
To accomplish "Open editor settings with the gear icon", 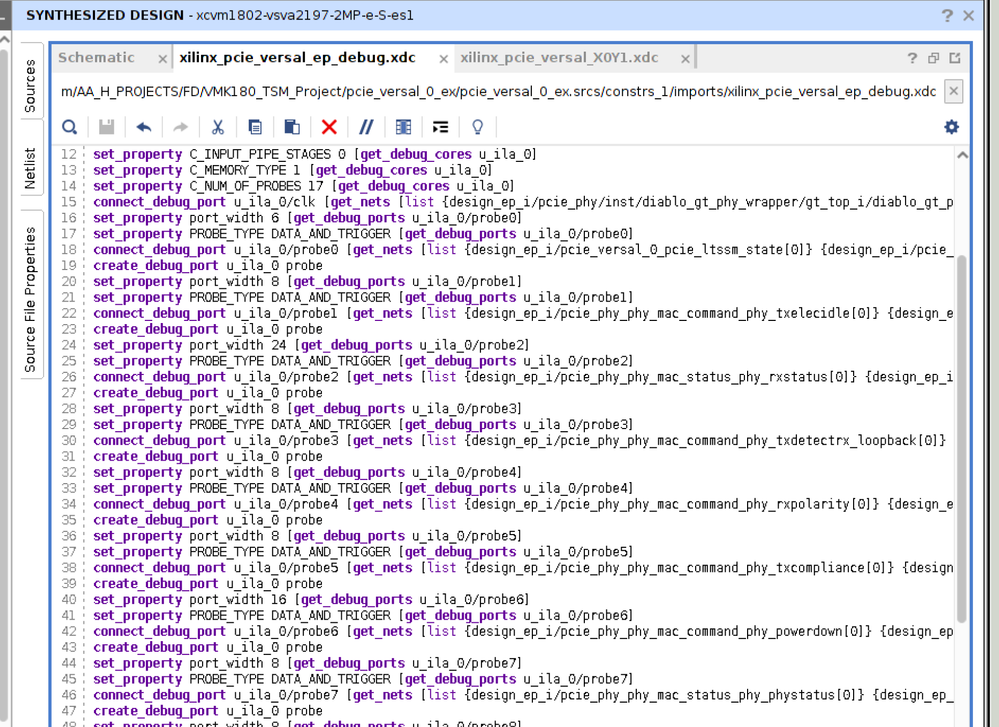I will point(951,127).
